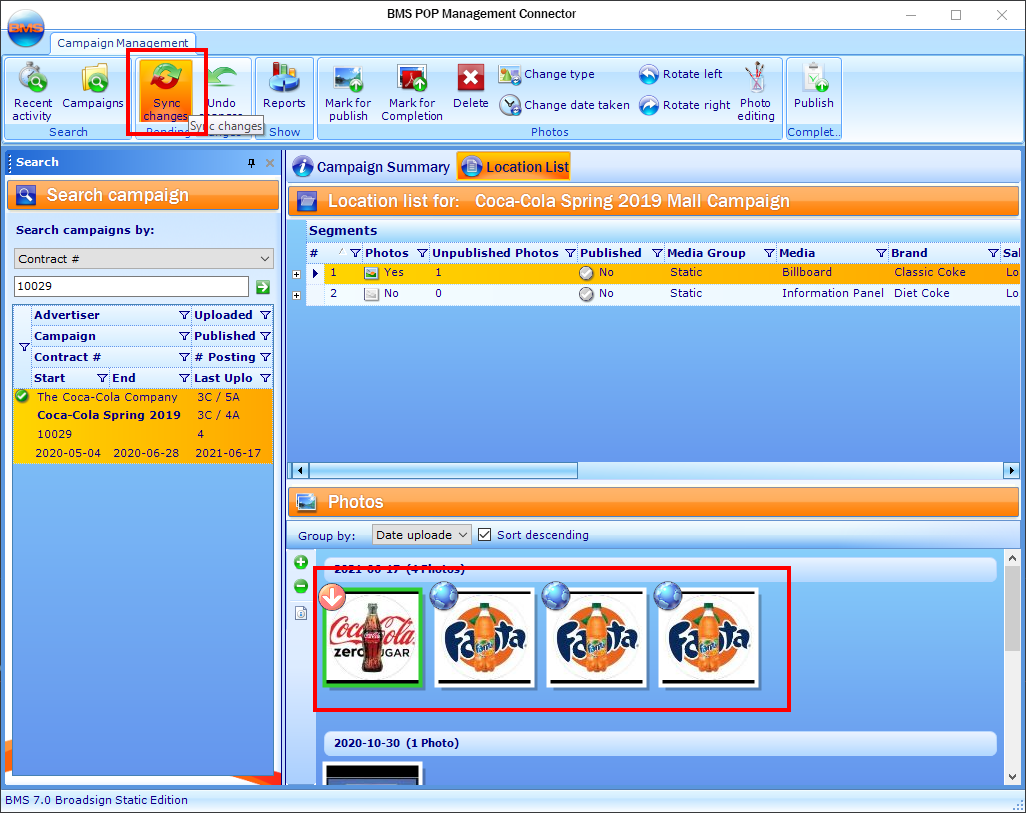
Task: Switch to Location List tab
Action: [x=514, y=167]
